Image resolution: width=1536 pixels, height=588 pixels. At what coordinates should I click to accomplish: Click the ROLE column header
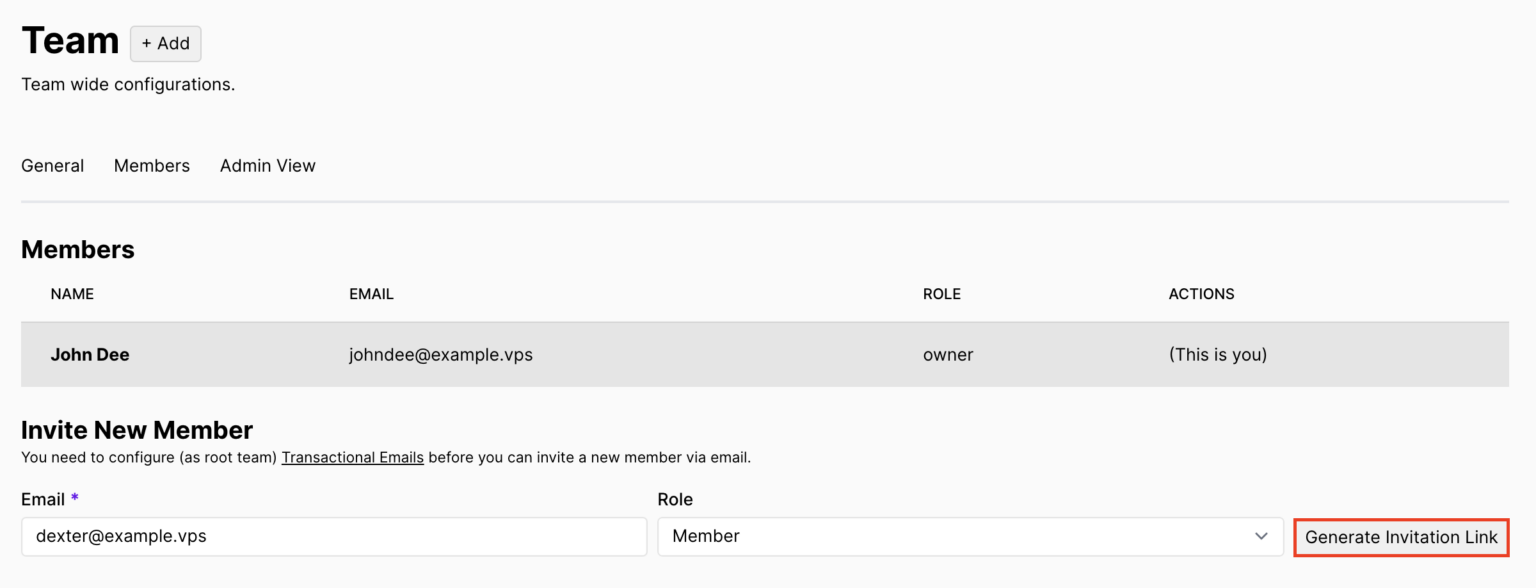click(x=941, y=293)
